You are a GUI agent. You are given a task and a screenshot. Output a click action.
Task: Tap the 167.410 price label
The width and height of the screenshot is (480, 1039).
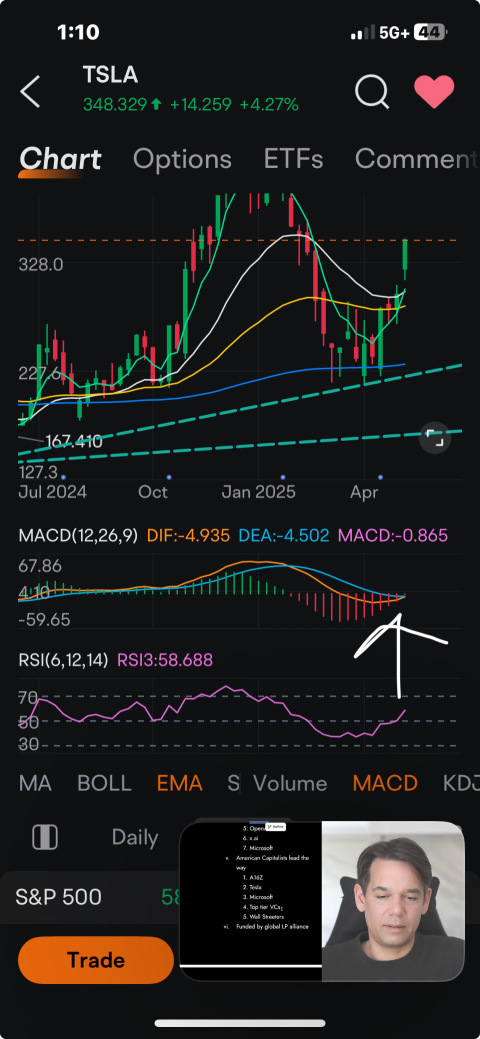point(73,441)
